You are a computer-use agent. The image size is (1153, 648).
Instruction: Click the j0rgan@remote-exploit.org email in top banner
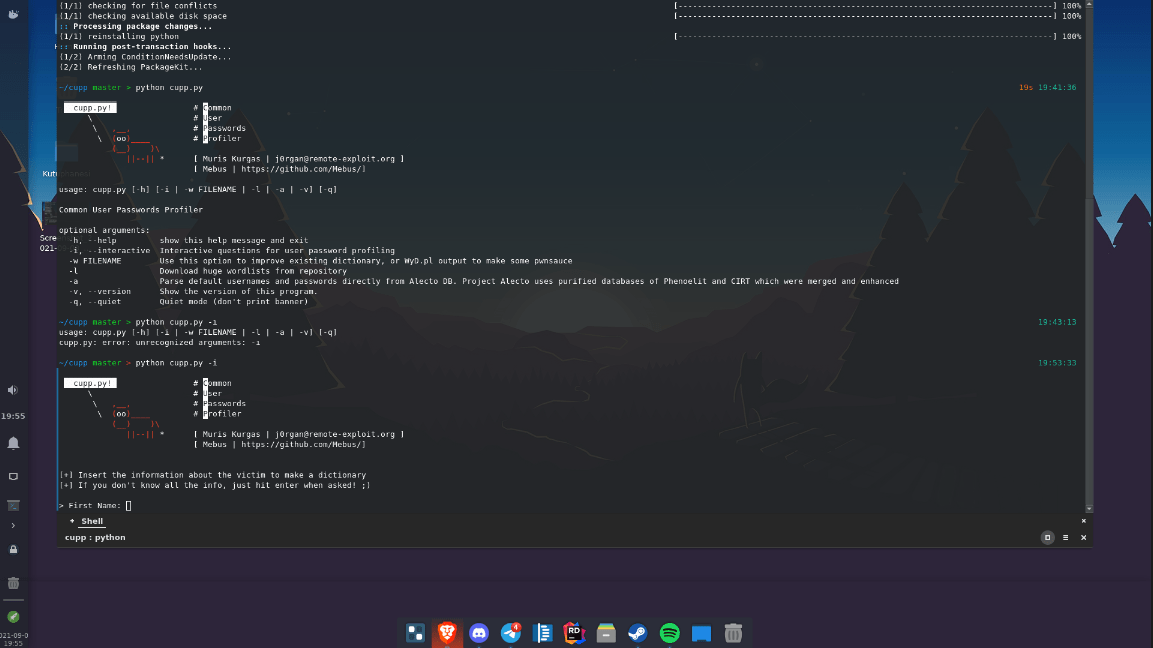pyautogui.click(x=335, y=159)
